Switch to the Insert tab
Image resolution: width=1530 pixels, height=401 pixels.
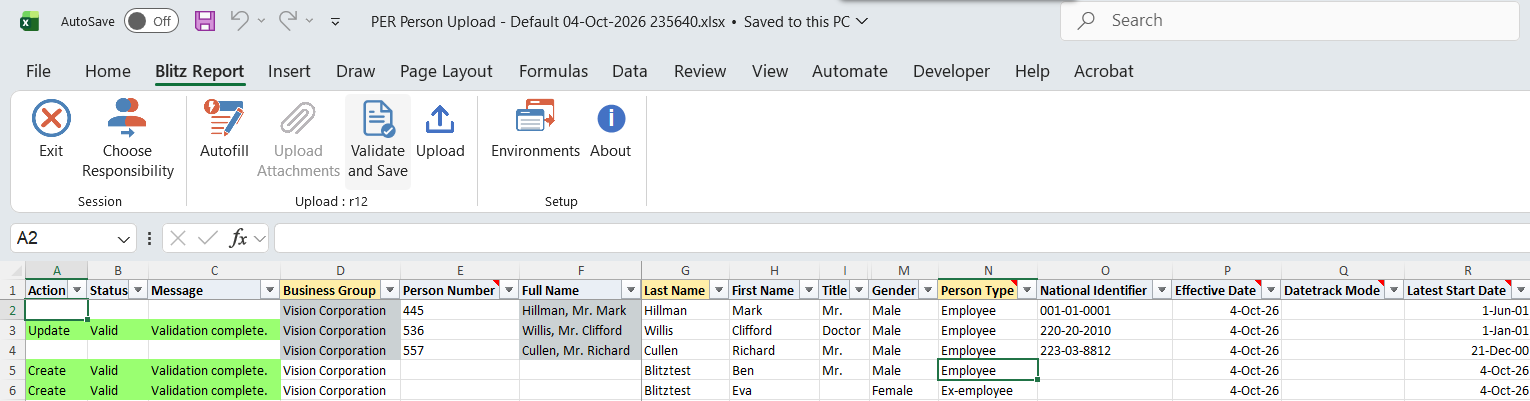click(289, 71)
